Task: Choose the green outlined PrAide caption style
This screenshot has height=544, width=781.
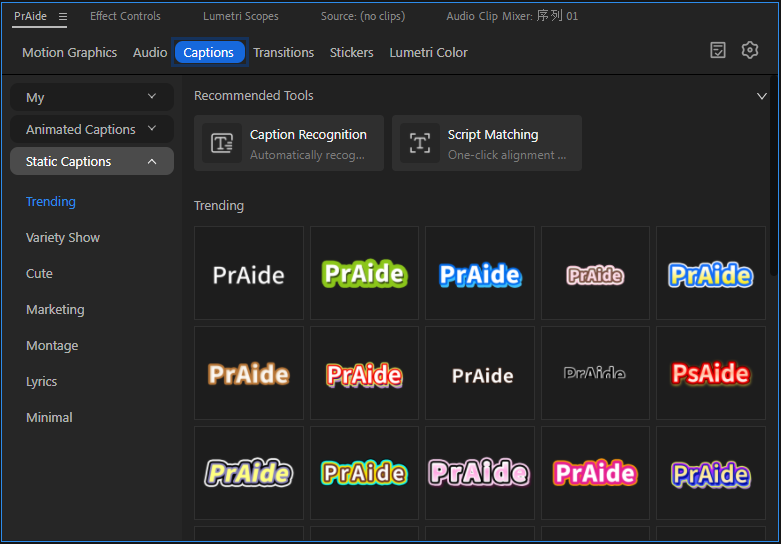Action: [364, 273]
